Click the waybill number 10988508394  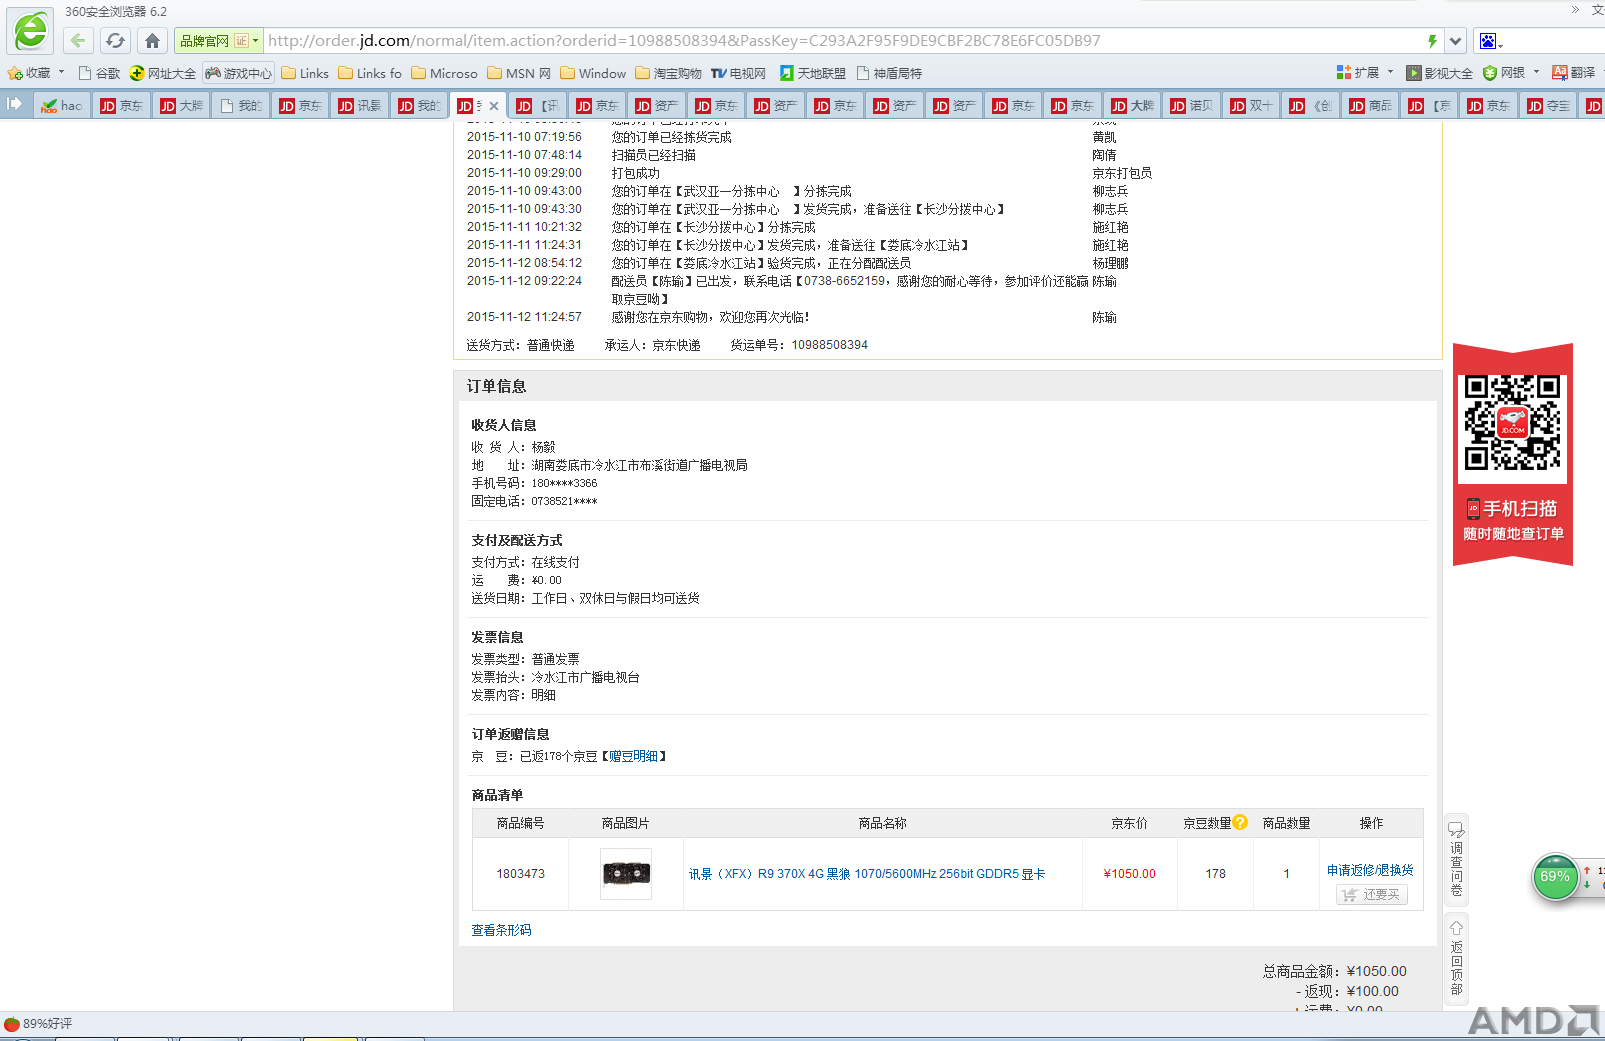click(830, 345)
